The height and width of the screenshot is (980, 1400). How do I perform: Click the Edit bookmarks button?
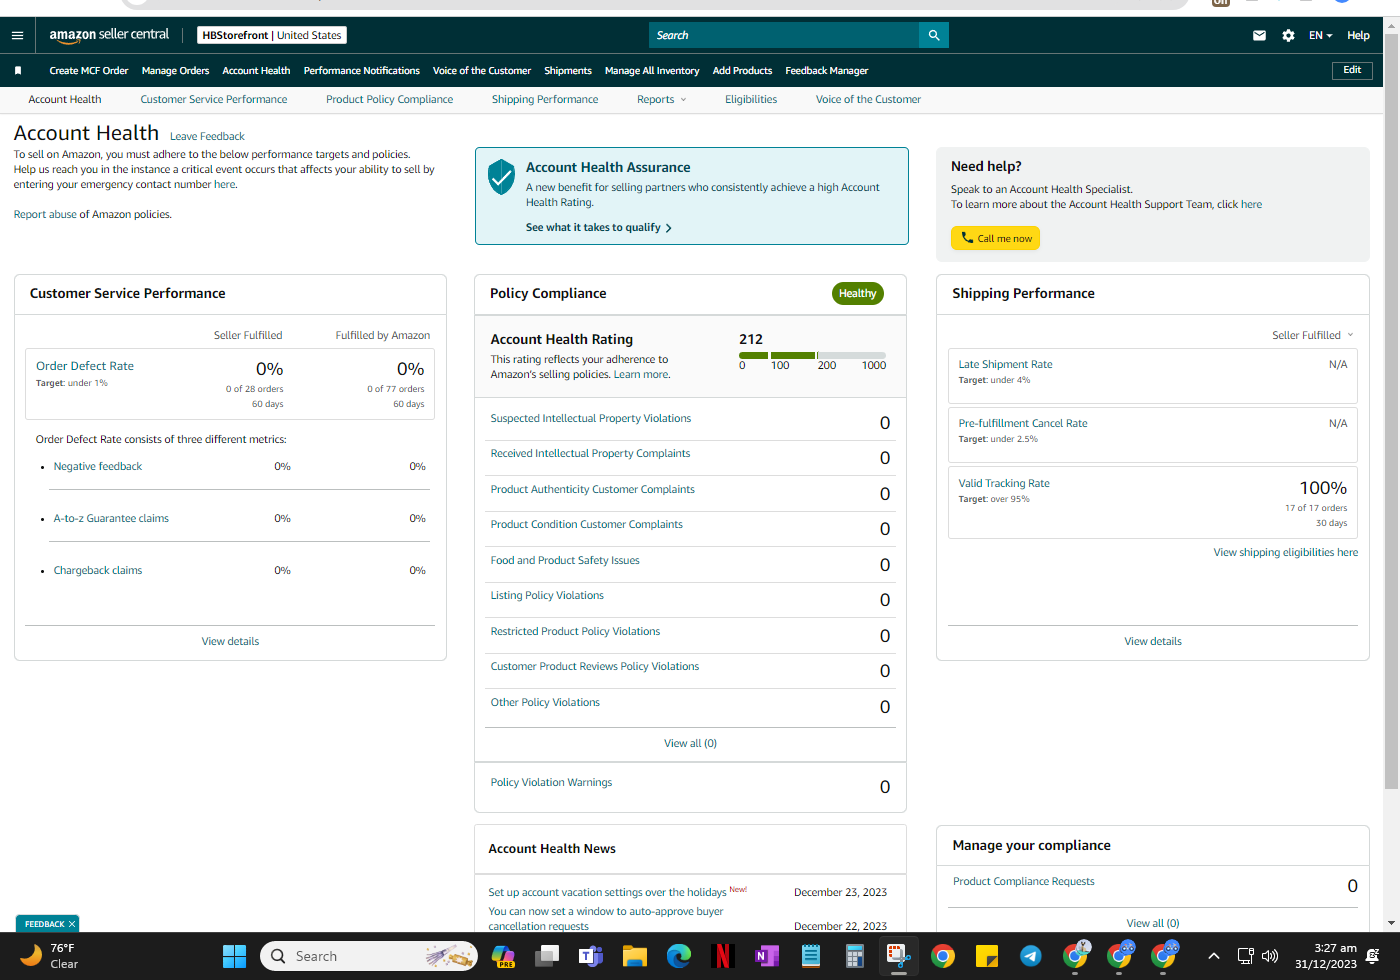click(x=1352, y=70)
